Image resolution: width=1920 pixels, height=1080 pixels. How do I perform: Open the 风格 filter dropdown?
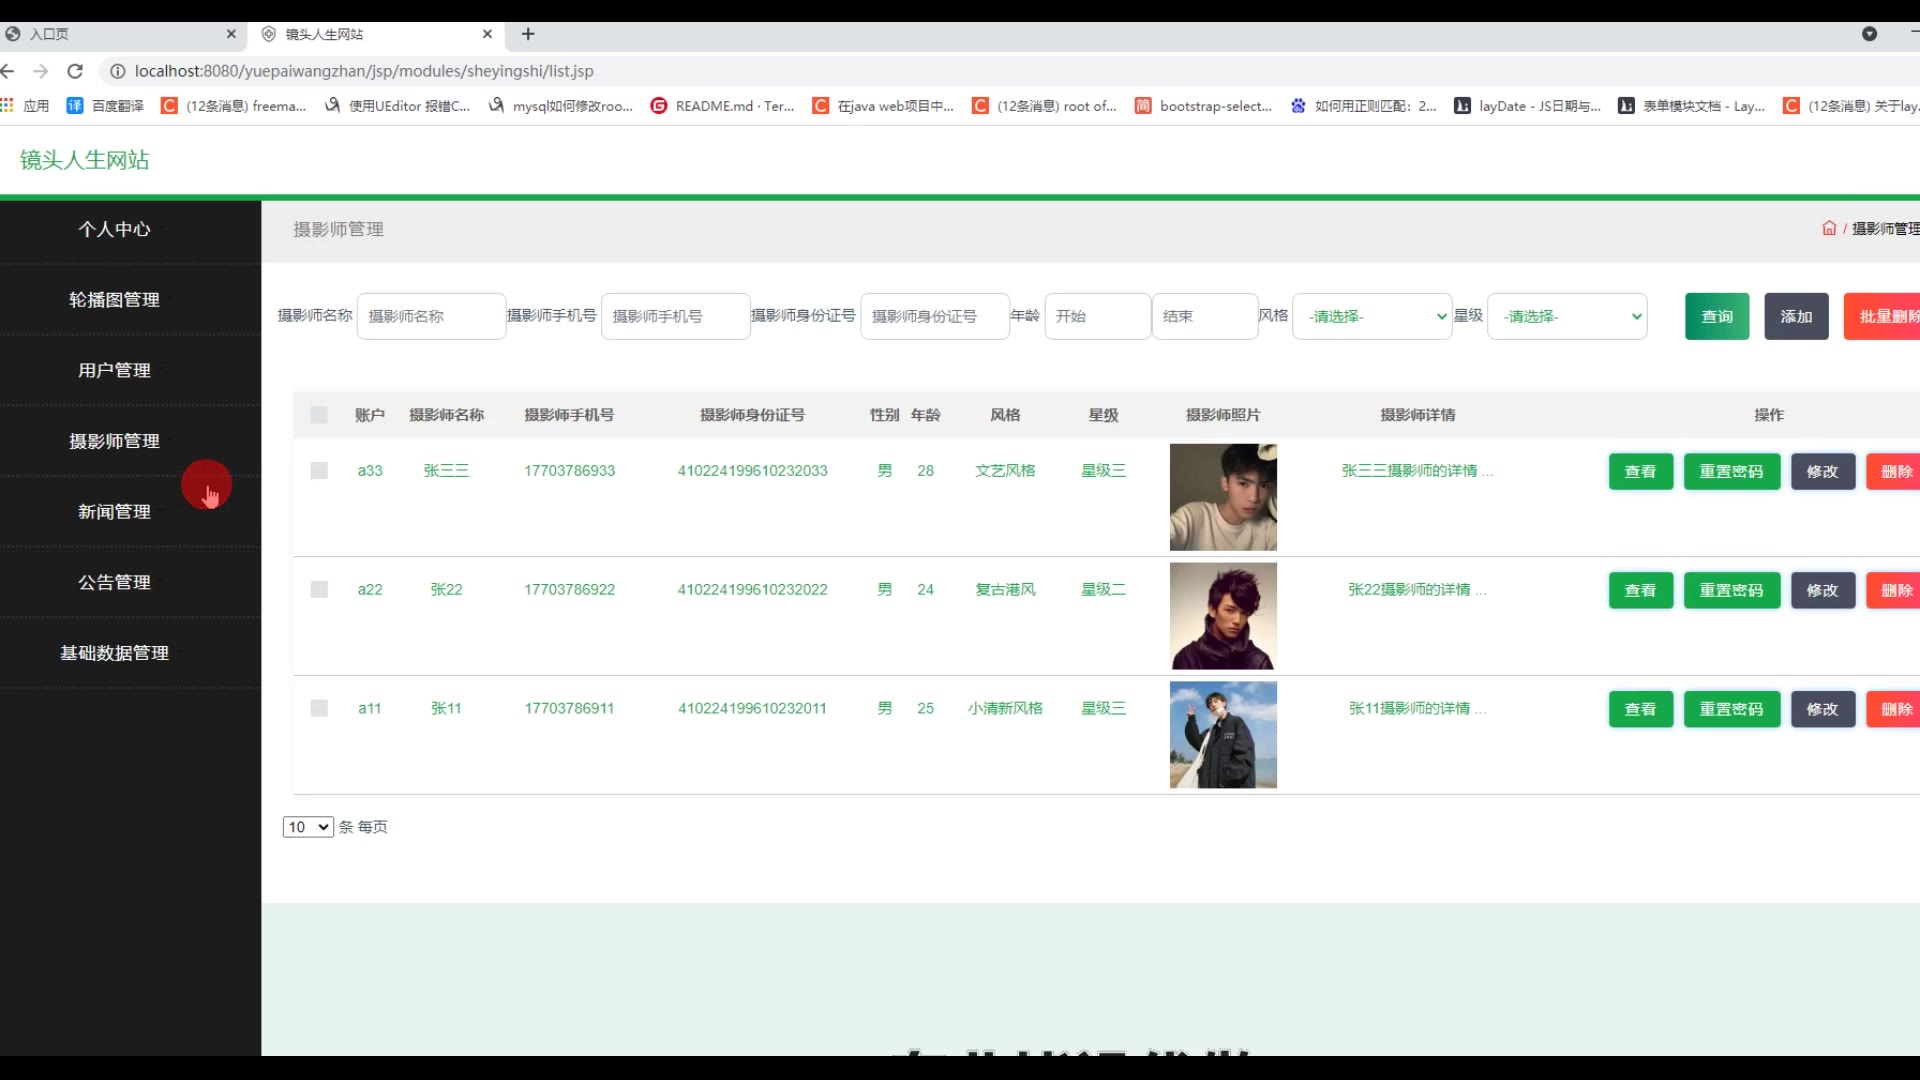pyautogui.click(x=1372, y=316)
